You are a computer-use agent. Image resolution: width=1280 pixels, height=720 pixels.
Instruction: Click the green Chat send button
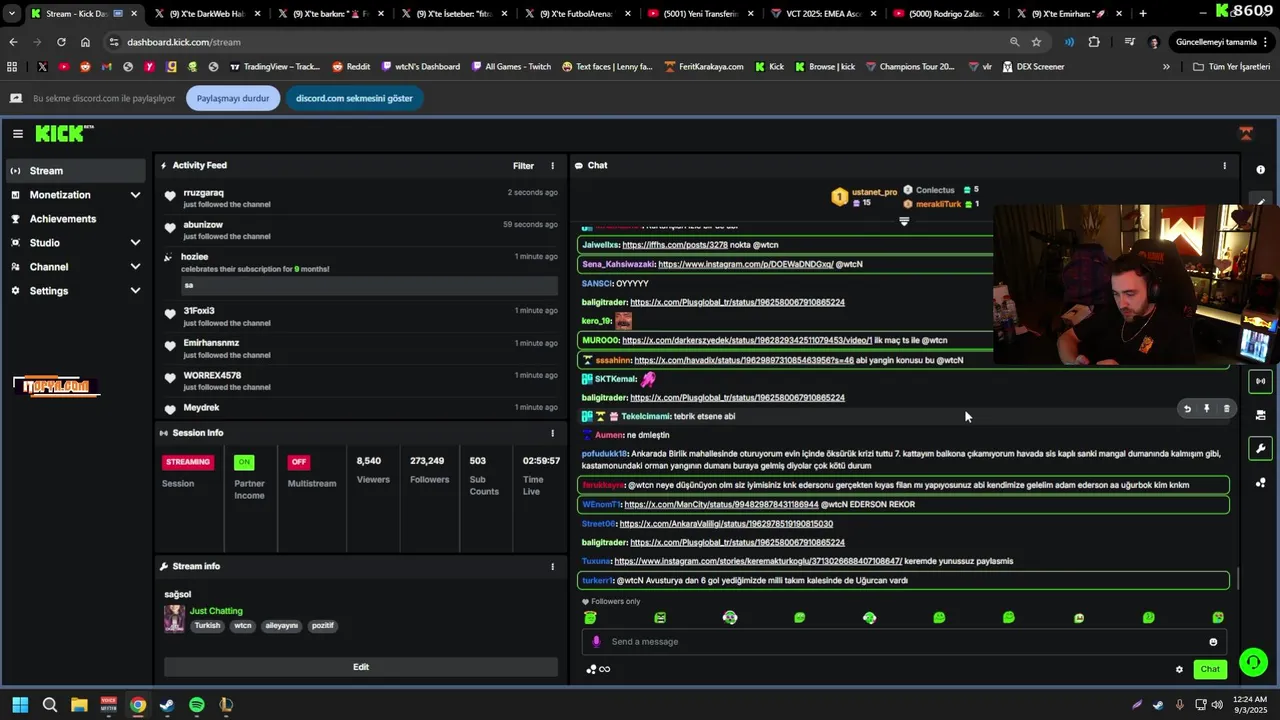point(1210,670)
